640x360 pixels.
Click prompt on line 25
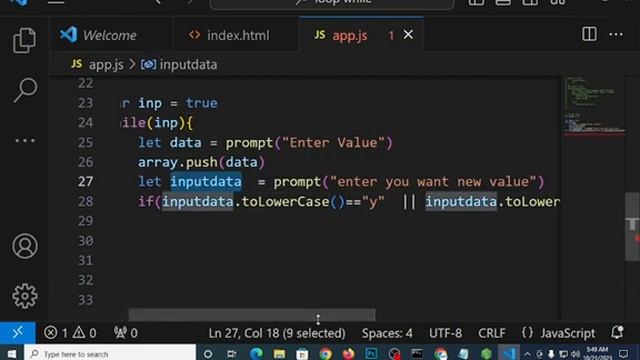tap(249, 143)
